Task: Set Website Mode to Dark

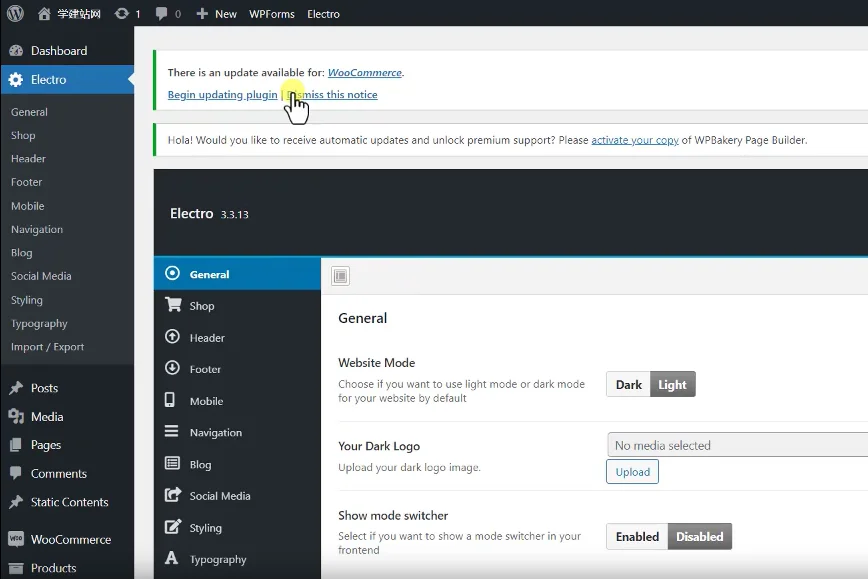Action: (x=628, y=384)
